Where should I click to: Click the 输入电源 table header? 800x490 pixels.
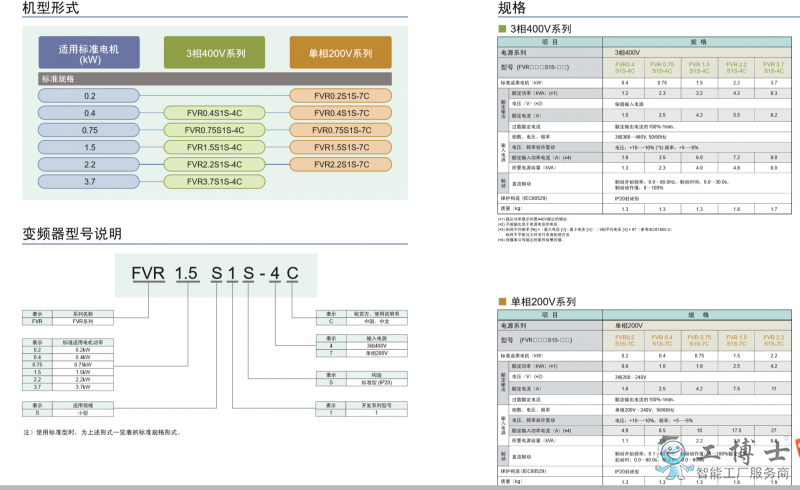(x=377, y=338)
